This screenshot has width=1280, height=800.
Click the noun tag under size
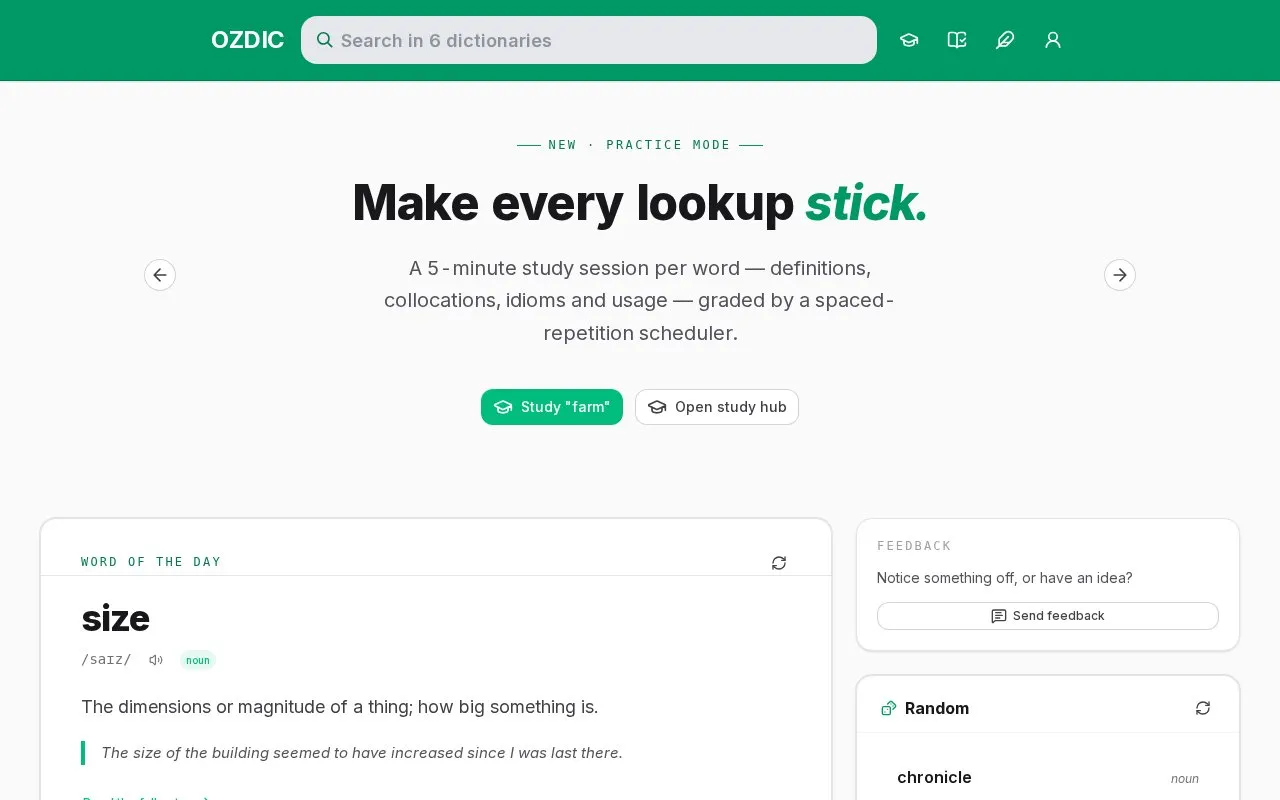tap(198, 660)
